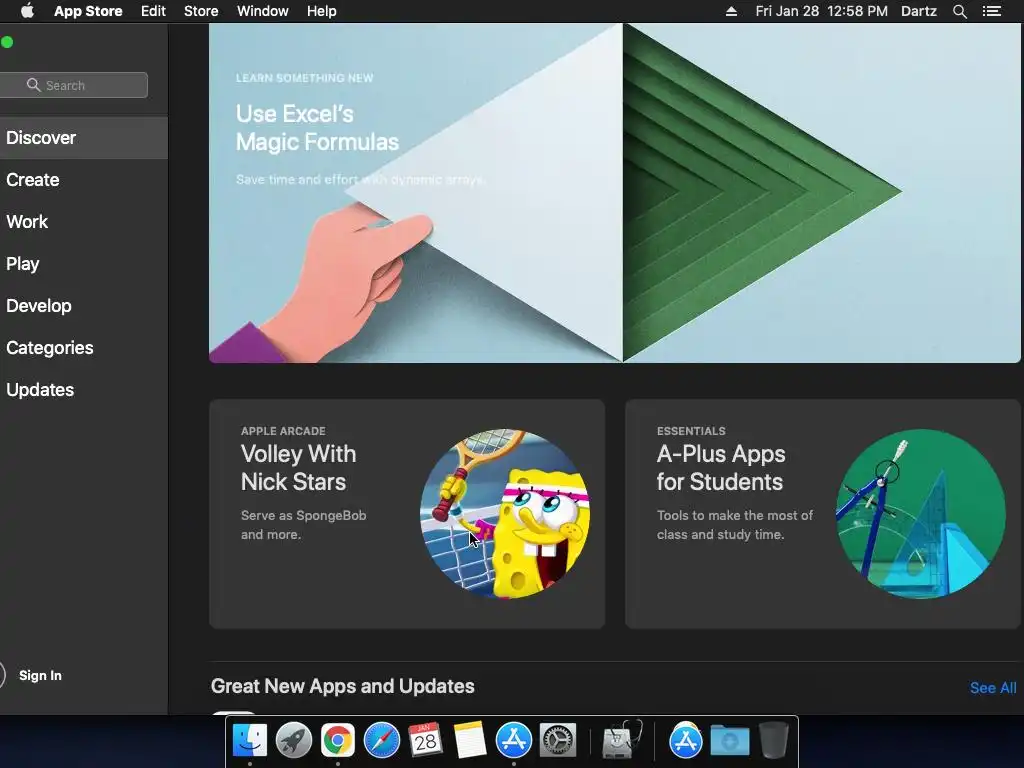This screenshot has height=768, width=1024.
Task: Click the date and time in menu bar
Action: point(822,11)
